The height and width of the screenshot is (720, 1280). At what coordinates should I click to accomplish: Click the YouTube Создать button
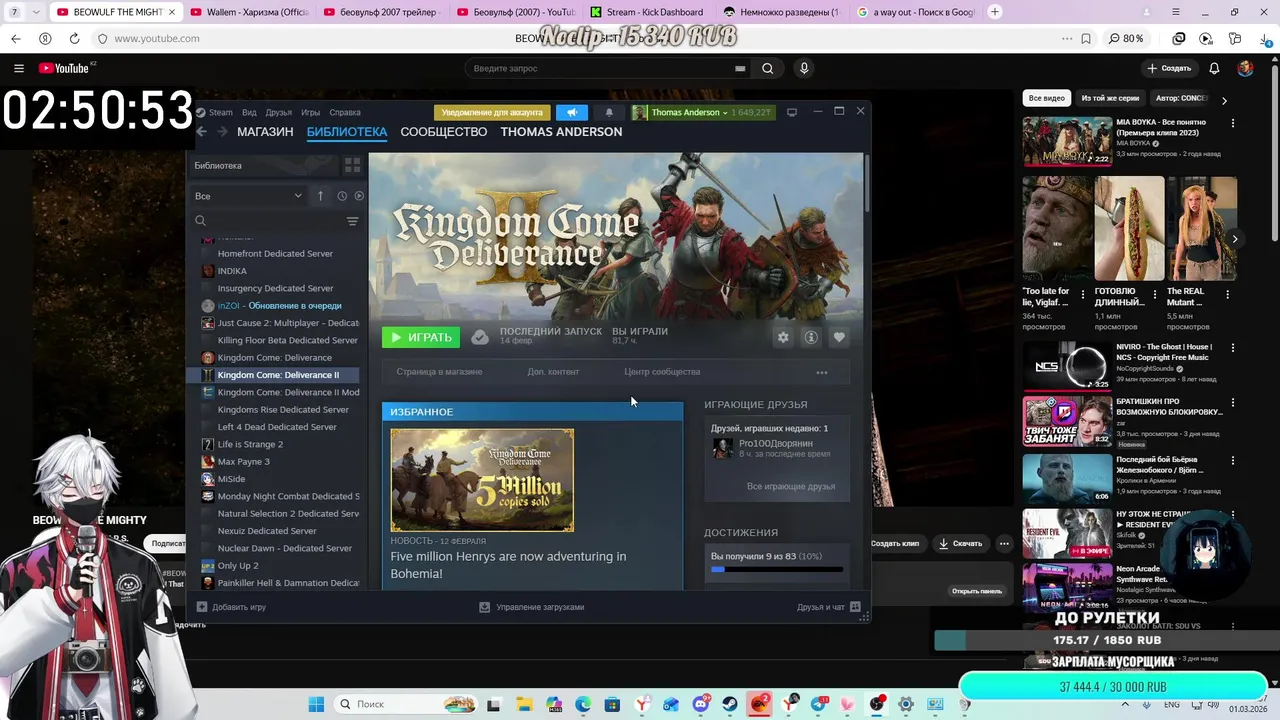[1169, 68]
